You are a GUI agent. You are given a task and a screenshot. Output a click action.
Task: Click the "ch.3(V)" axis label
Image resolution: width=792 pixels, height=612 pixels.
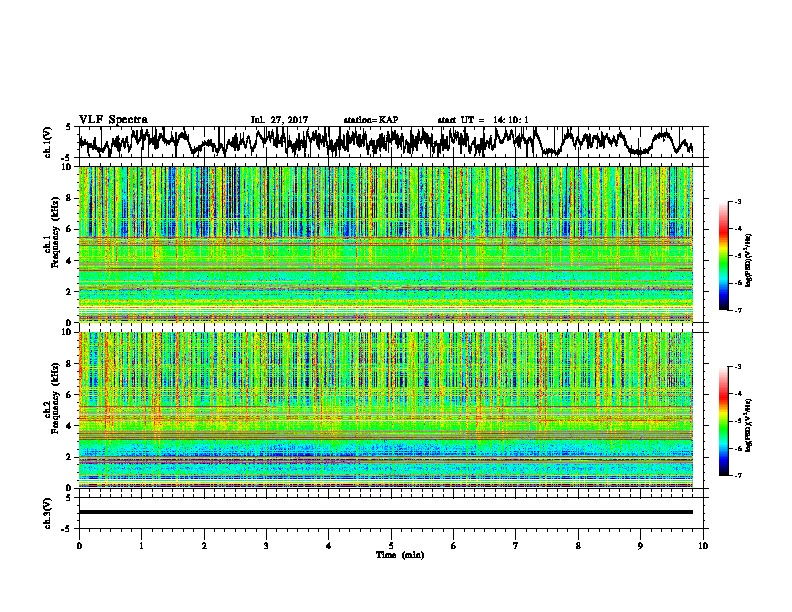pyautogui.click(x=48, y=513)
